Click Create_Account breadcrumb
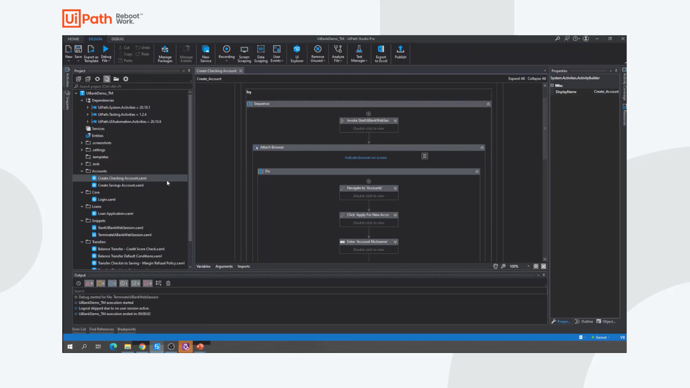Screen dimensions: 690x388 pos(209,79)
